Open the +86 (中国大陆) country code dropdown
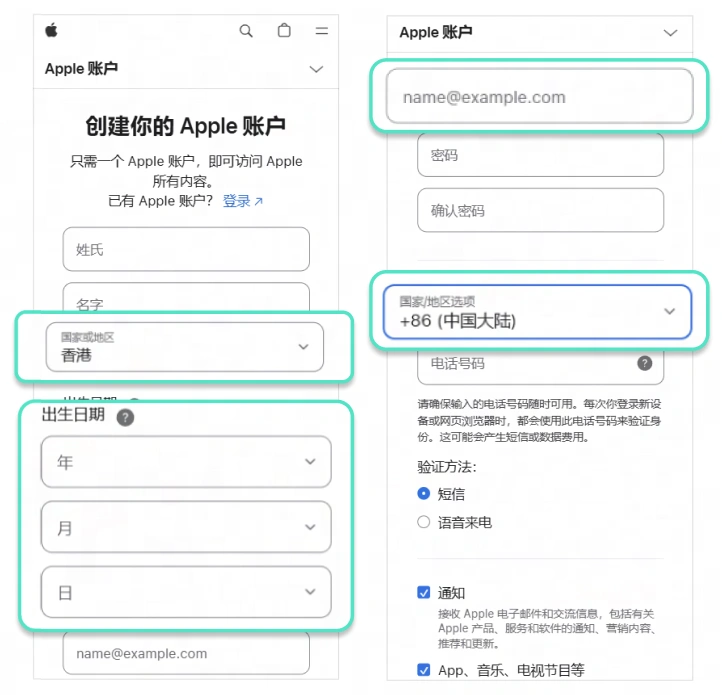722x695 pixels. point(537,312)
